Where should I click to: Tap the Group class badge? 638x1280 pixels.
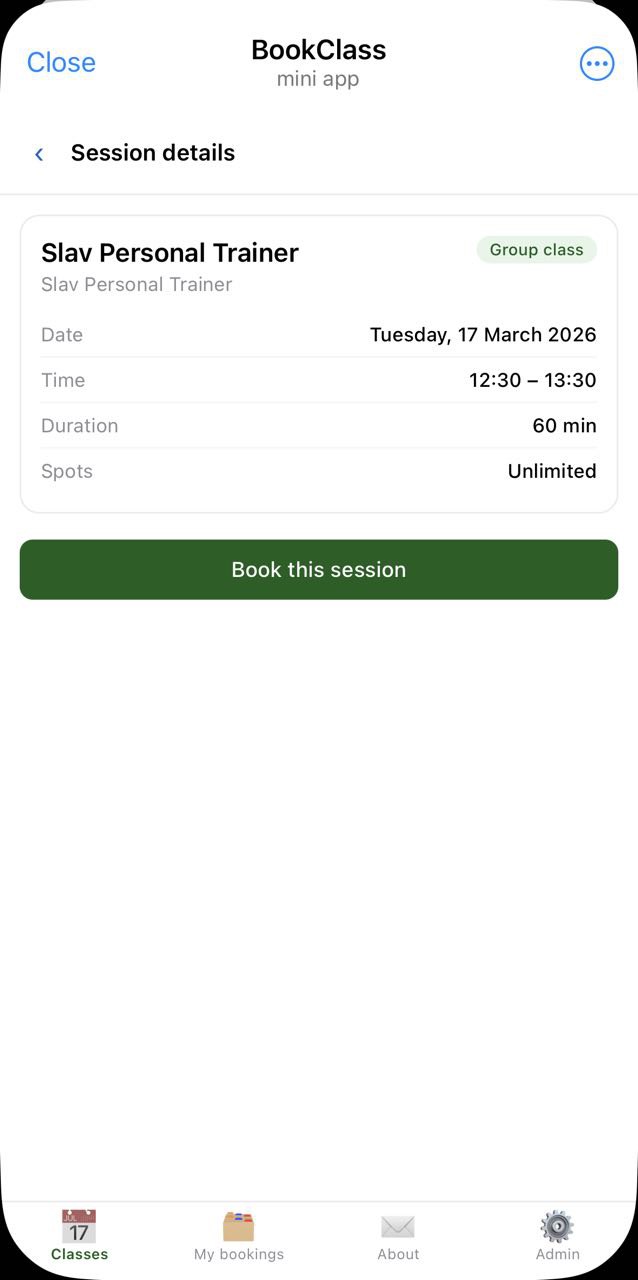point(536,250)
